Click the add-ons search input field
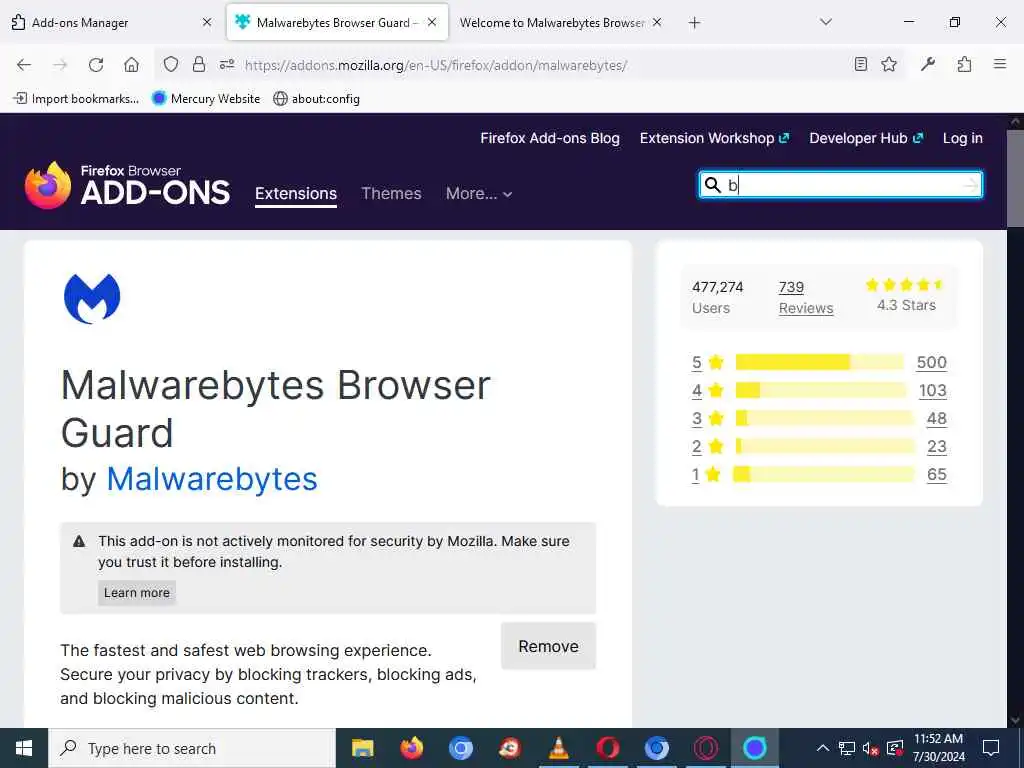Image resolution: width=1024 pixels, height=768 pixels. 840,185
